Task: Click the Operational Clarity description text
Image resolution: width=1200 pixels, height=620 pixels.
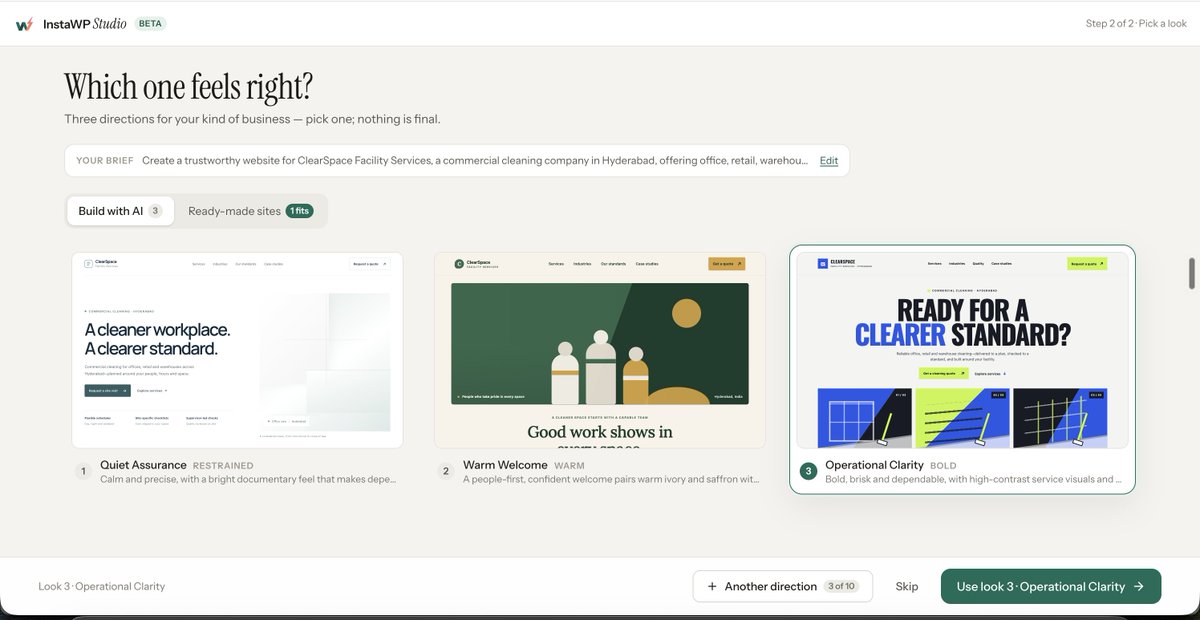Action: (x=973, y=479)
